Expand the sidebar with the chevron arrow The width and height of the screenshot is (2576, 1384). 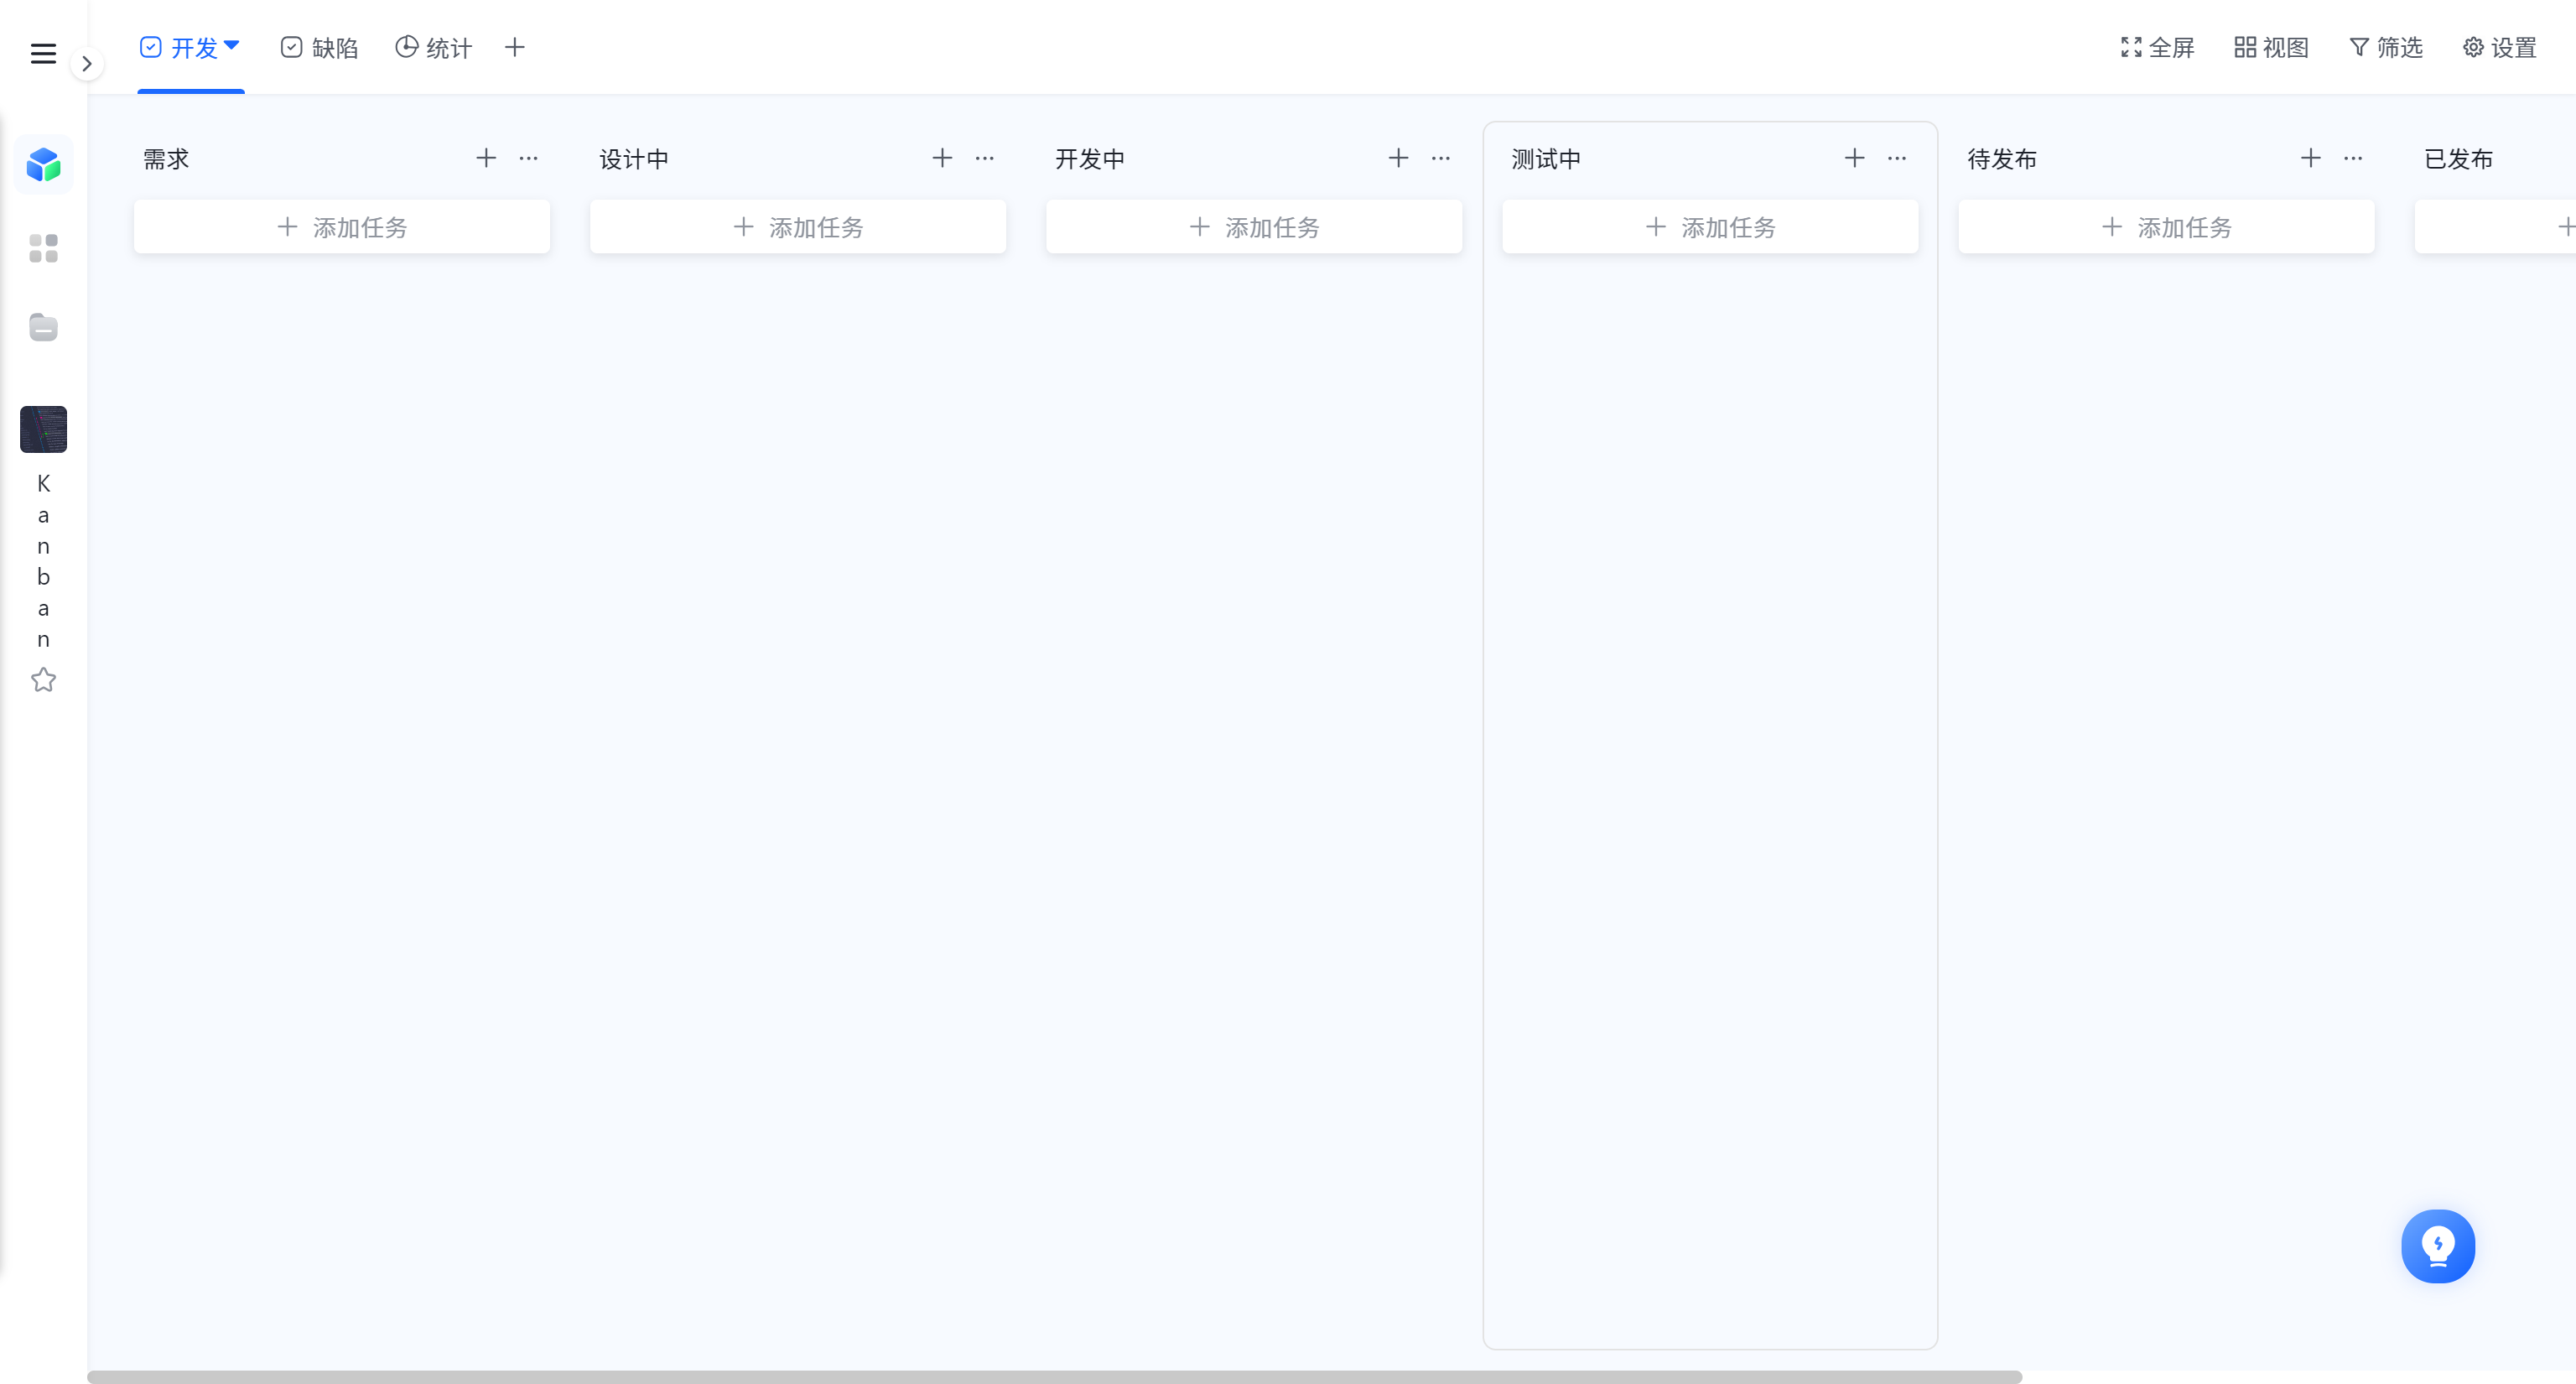[87, 64]
